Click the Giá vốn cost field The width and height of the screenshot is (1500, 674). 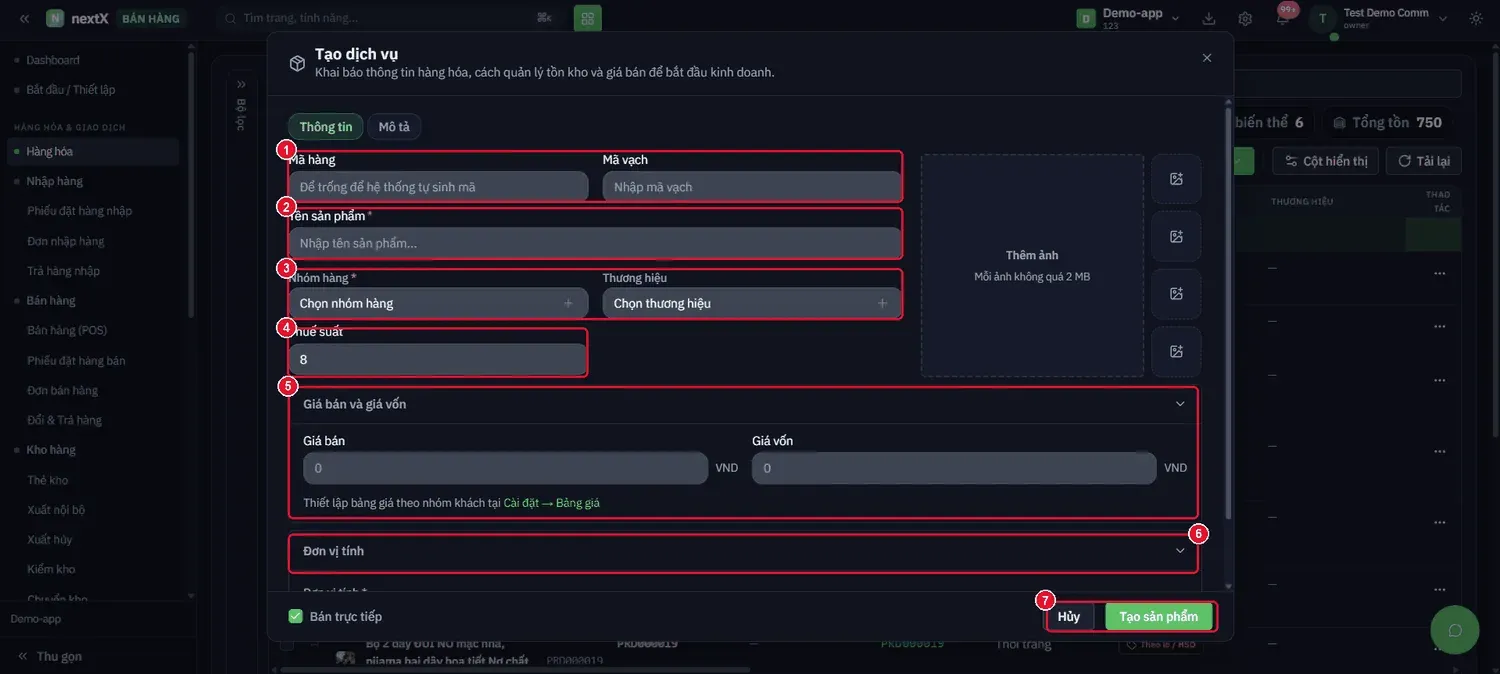[954, 468]
